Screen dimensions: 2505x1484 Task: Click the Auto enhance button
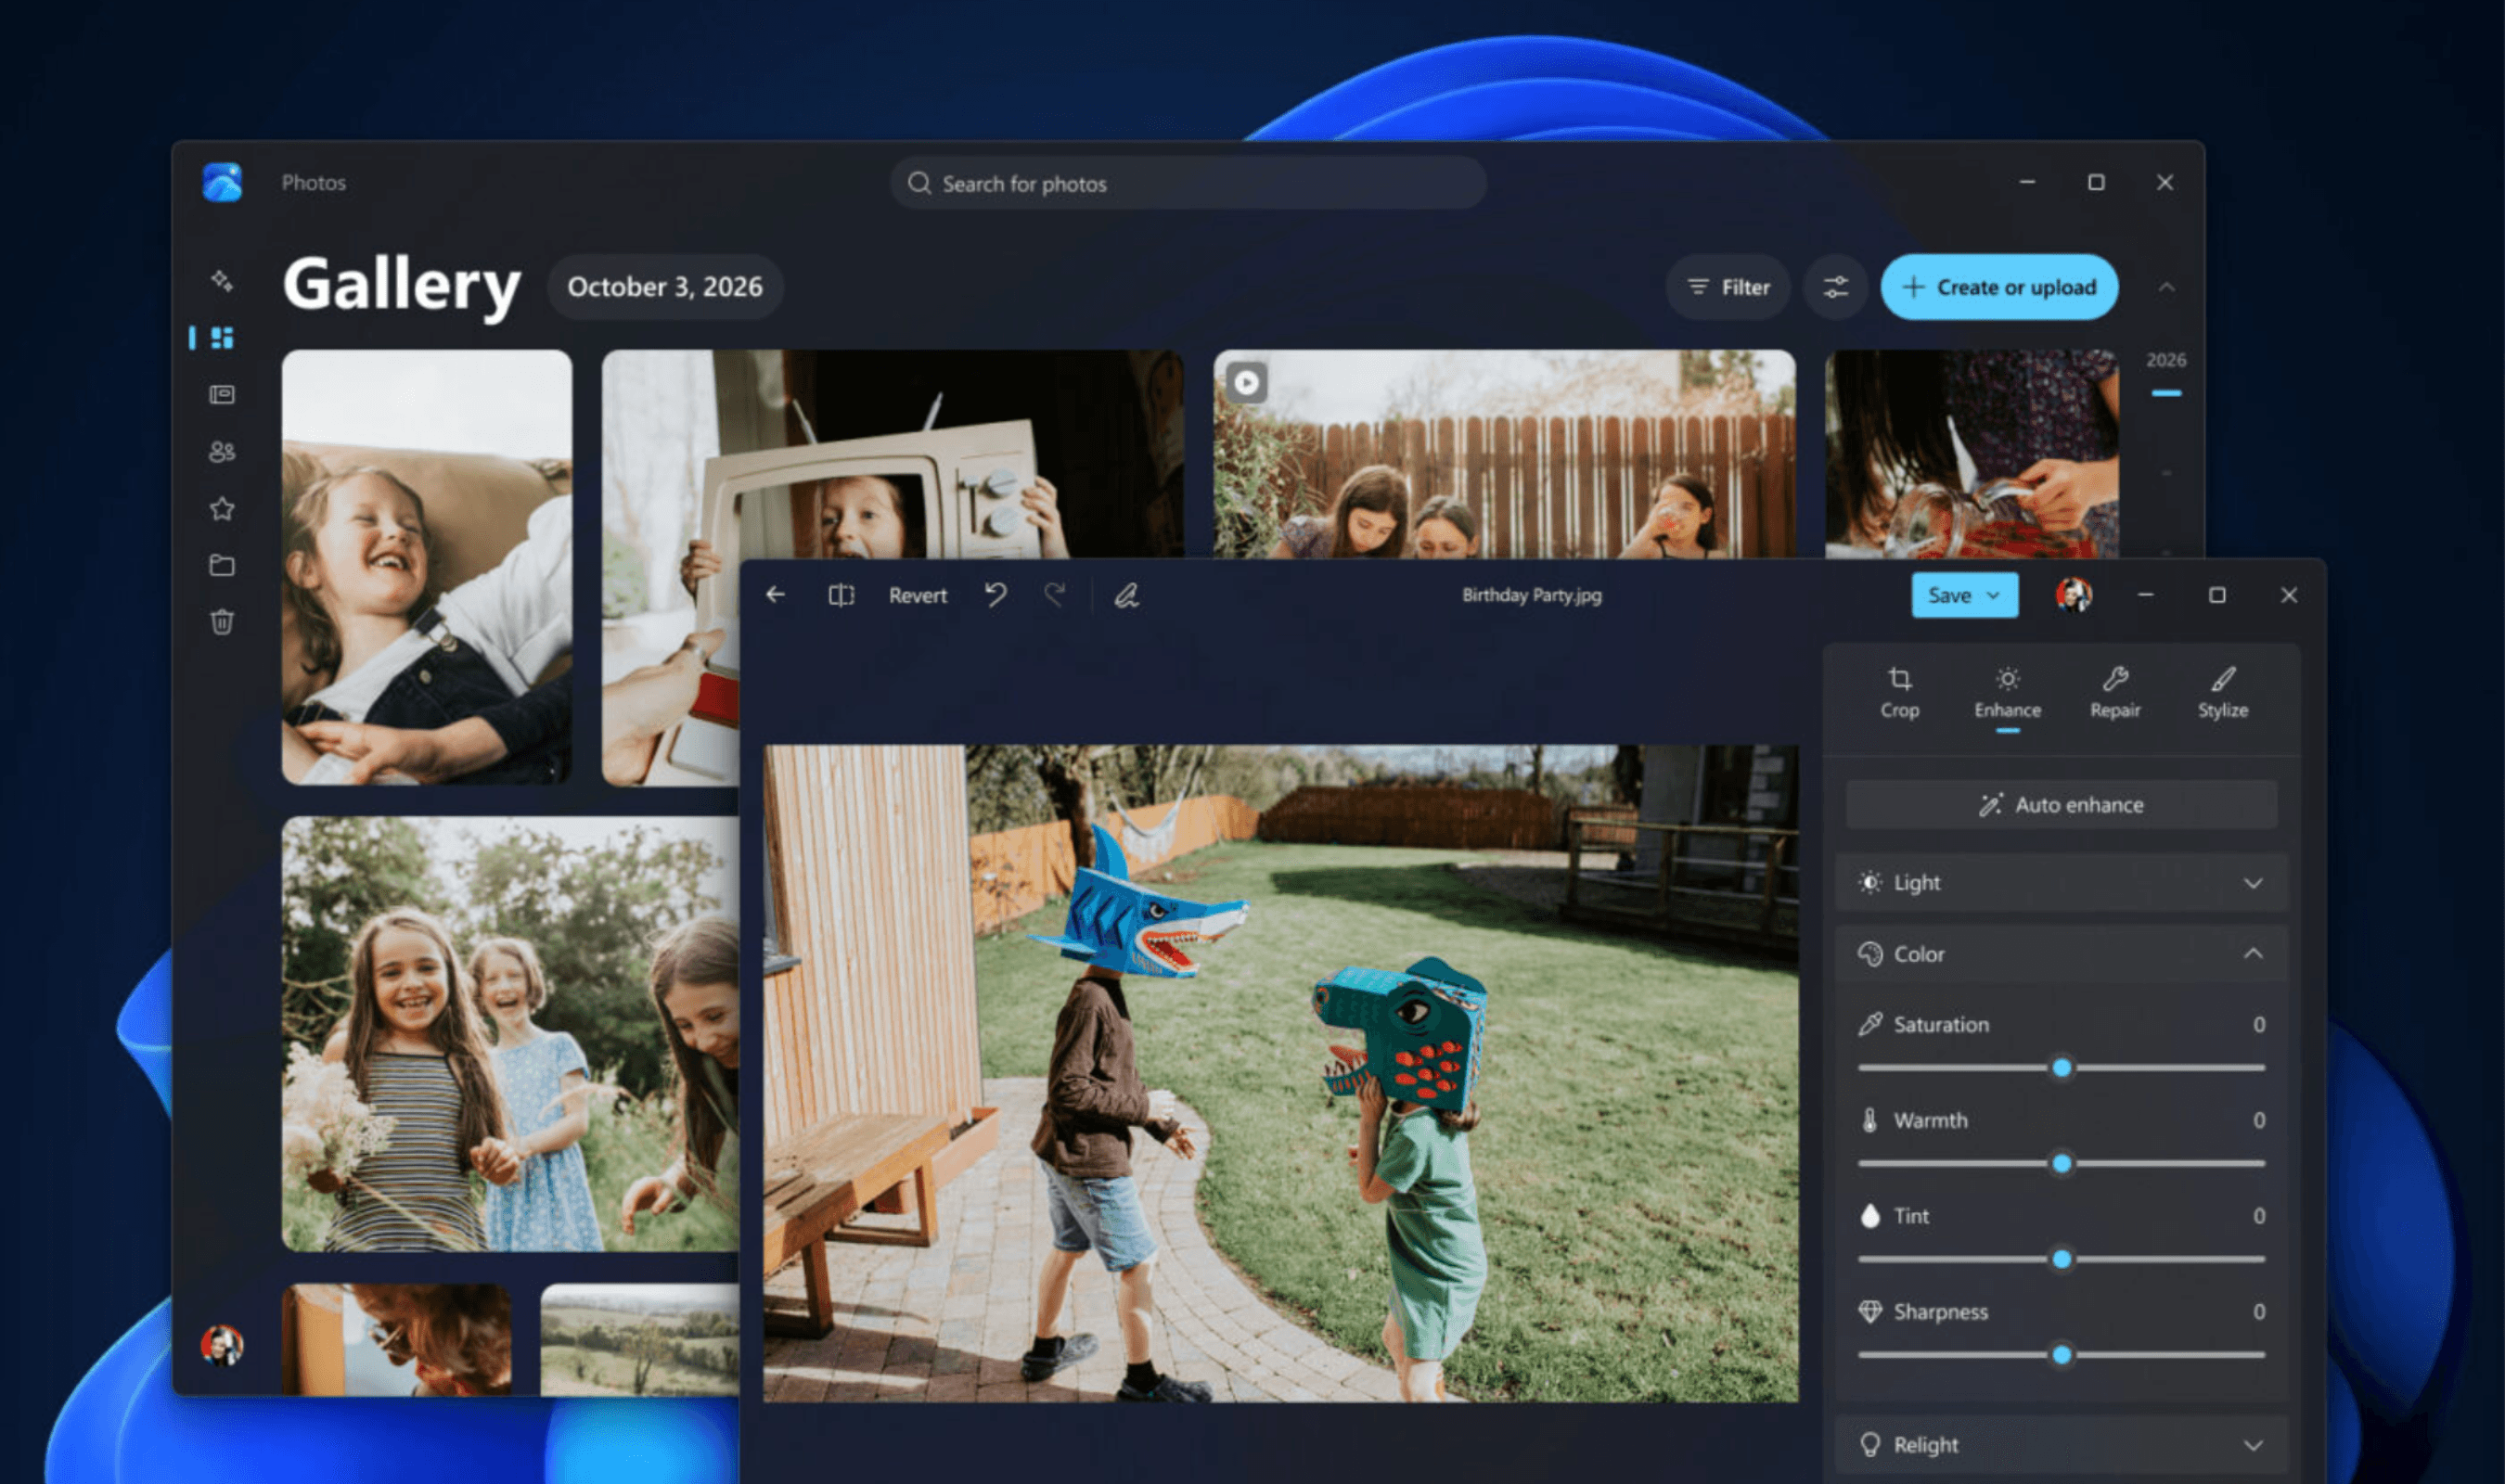tap(2061, 805)
